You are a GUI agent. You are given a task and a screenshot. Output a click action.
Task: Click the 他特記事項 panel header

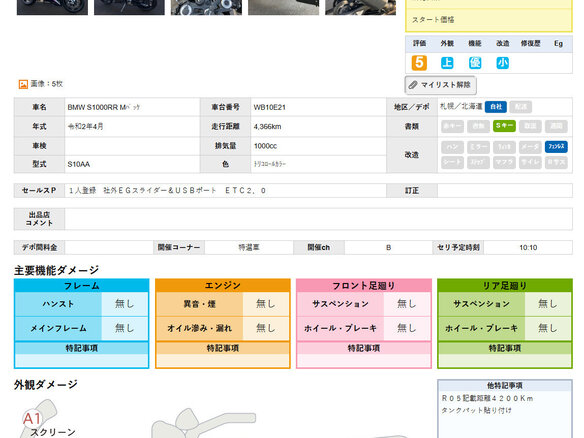pyautogui.click(x=505, y=385)
